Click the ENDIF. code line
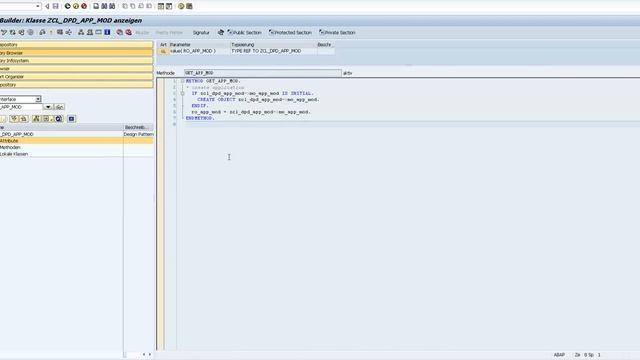Screen dimensions: 640x360 coord(200,106)
